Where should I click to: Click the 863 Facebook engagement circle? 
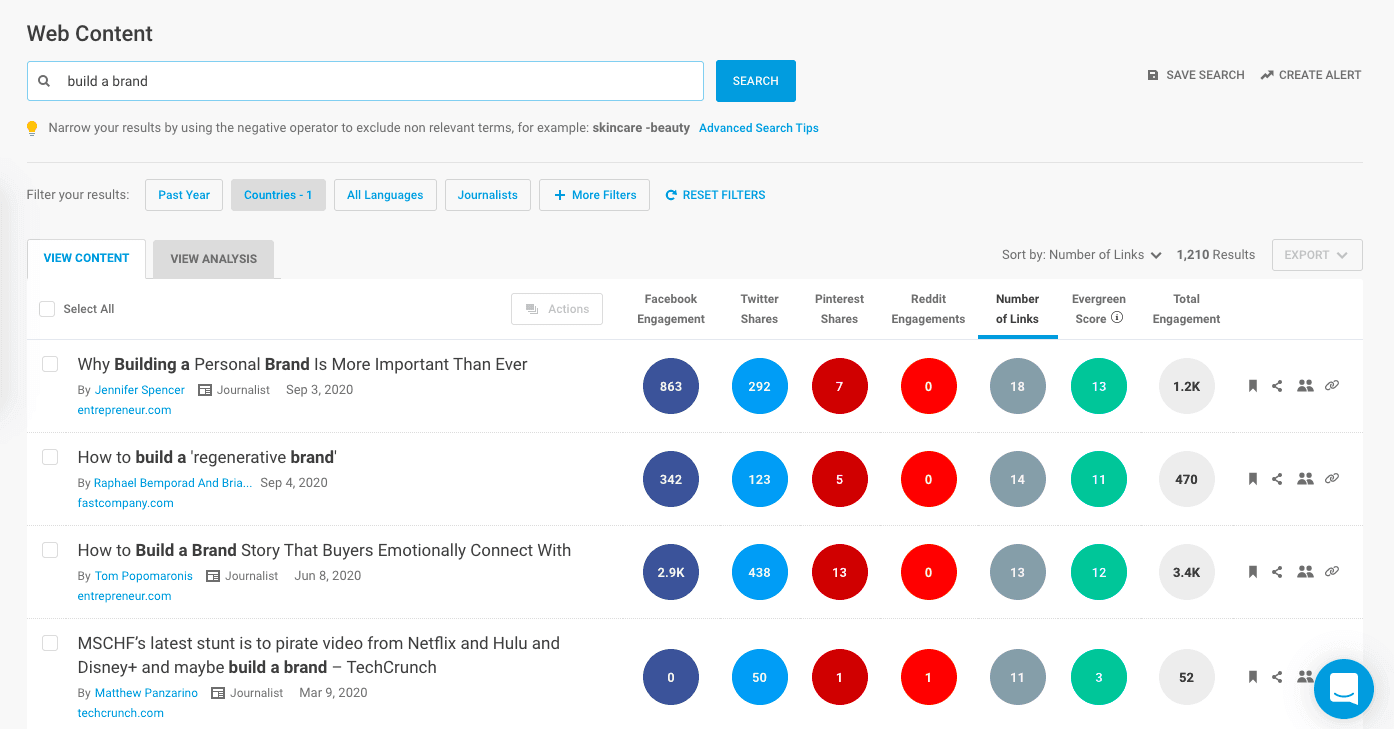coord(671,386)
